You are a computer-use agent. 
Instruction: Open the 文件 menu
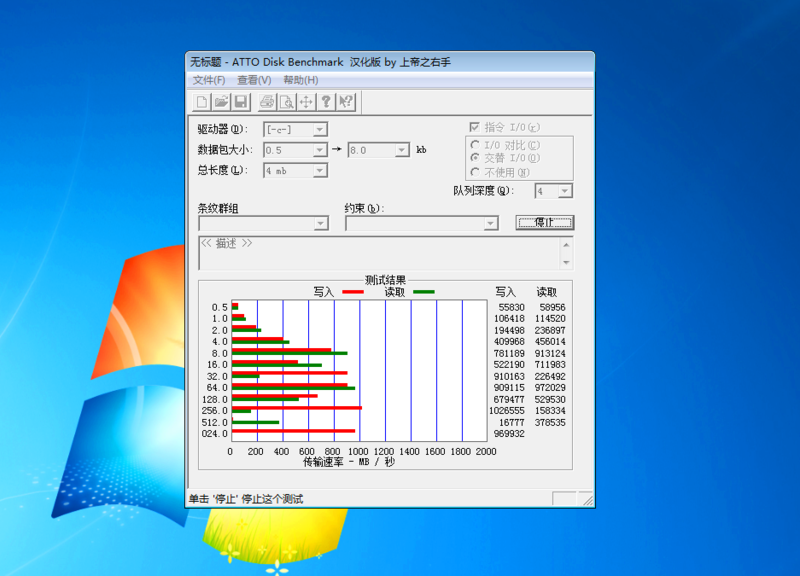coord(210,78)
